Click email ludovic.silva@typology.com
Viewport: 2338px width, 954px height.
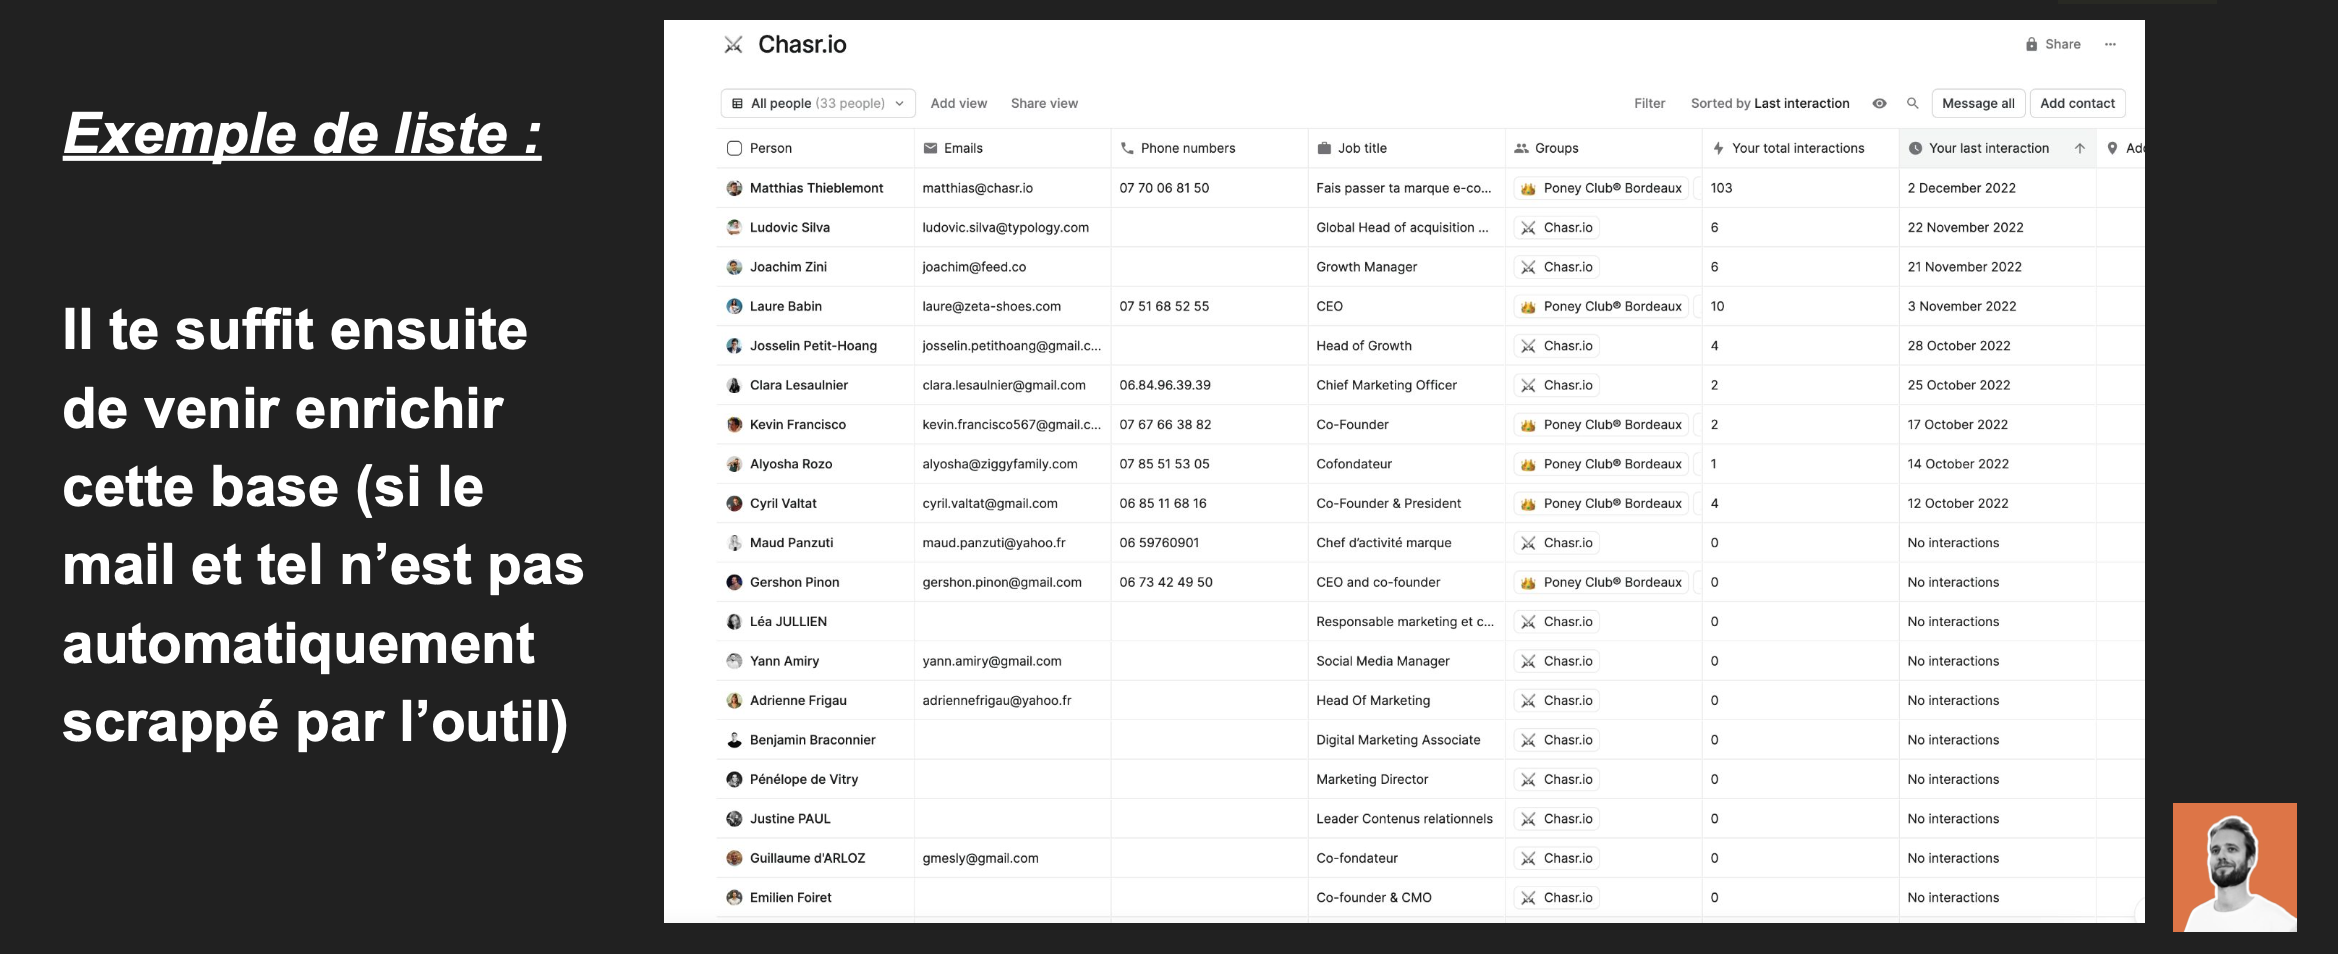pyautogui.click(x=1005, y=227)
